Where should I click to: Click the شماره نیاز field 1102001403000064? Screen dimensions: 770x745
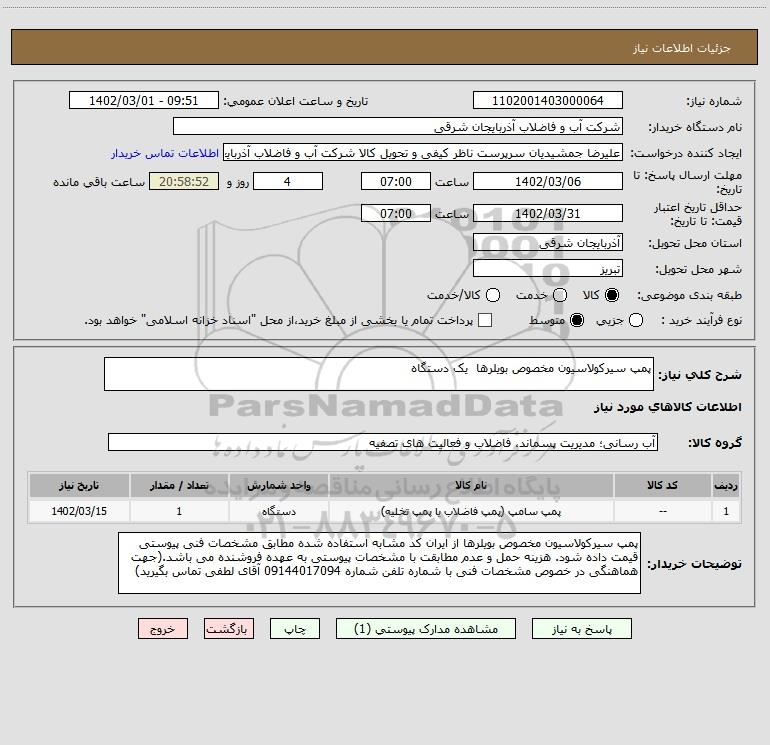[548, 100]
